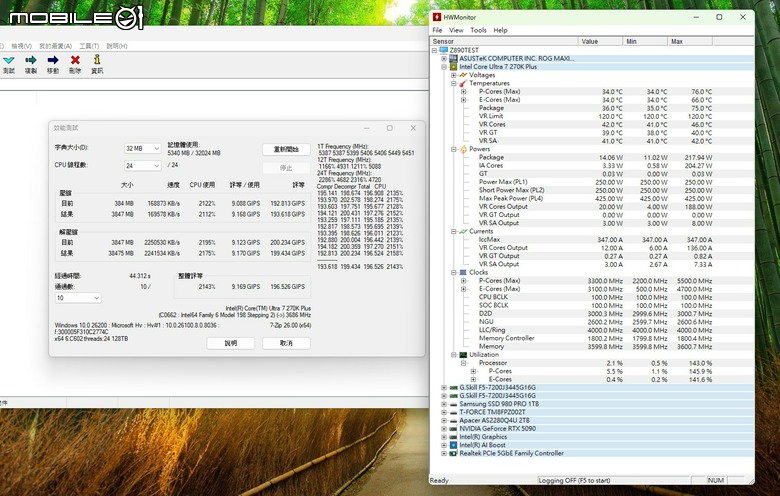Collapse the Temperatures node

coord(454,83)
